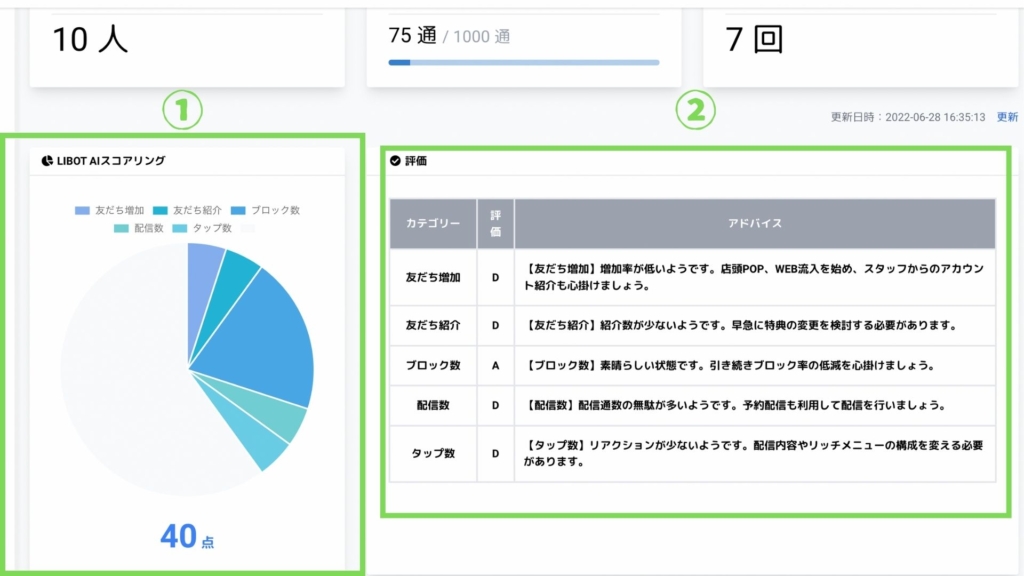
Task: Click the checkmark icon beside 評価 heading
Action: (395, 160)
